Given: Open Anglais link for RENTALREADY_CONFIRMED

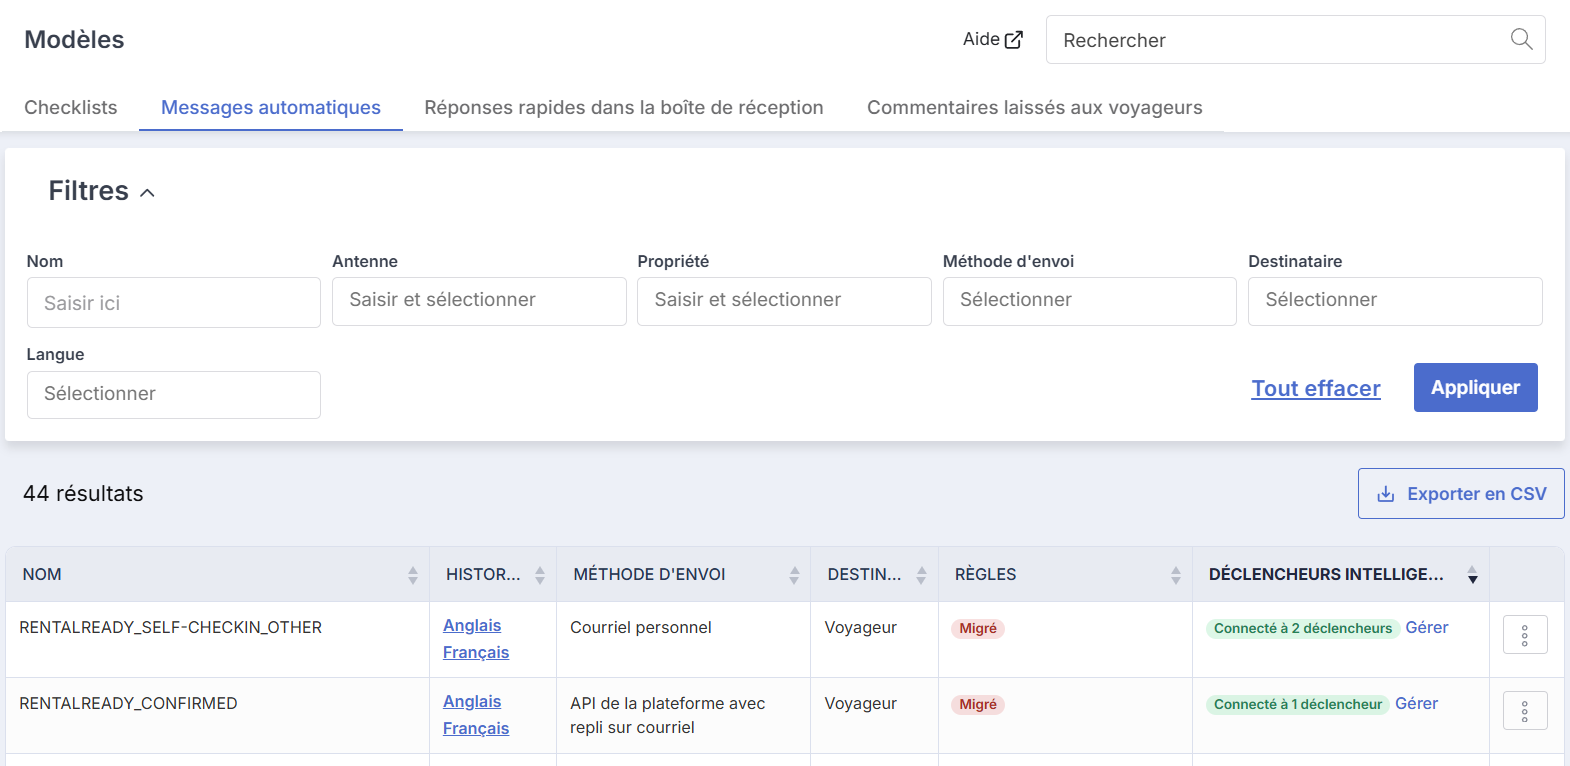Looking at the screenshot, I should [472, 701].
